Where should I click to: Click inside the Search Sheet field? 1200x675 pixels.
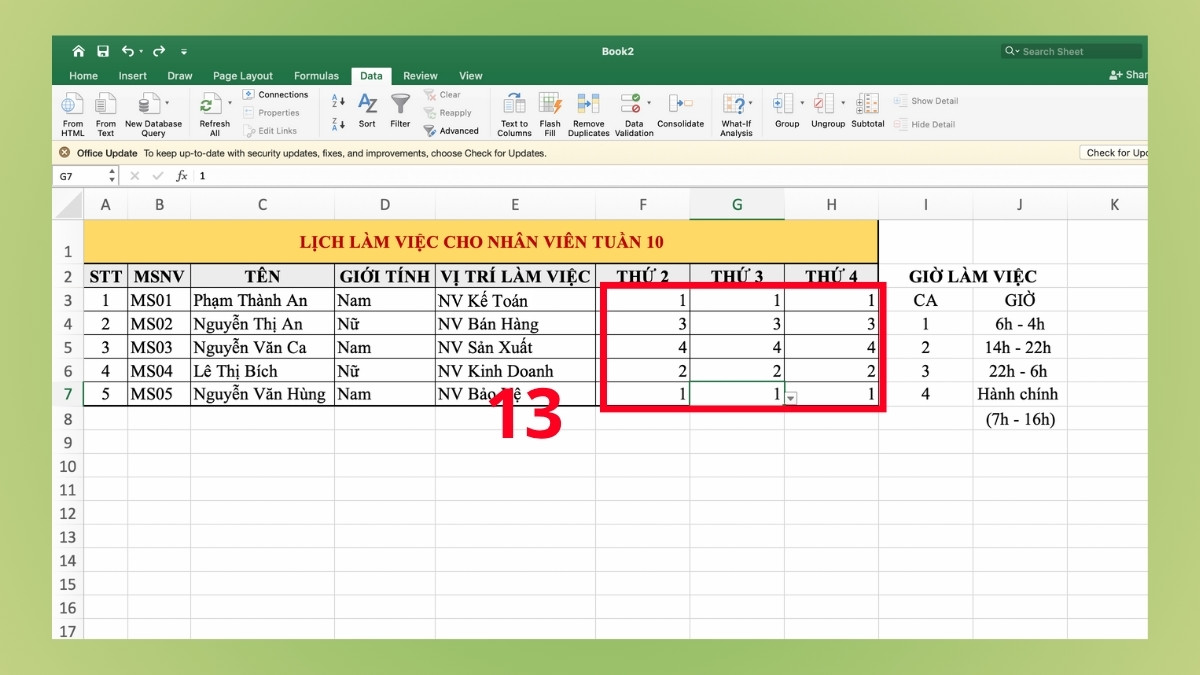click(1070, 51)
